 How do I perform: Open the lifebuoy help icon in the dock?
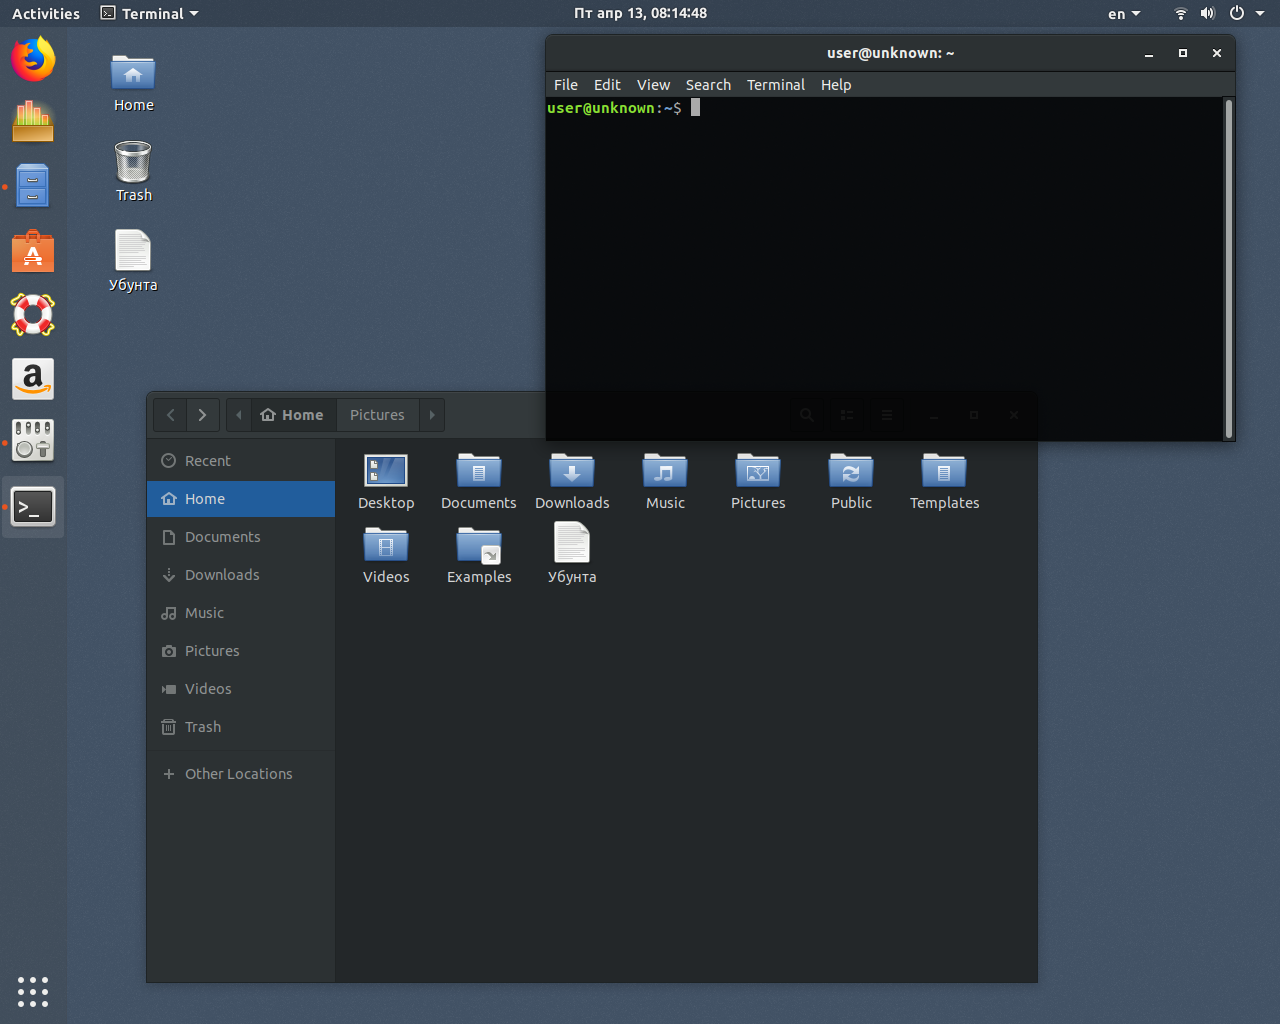[33, 315]
